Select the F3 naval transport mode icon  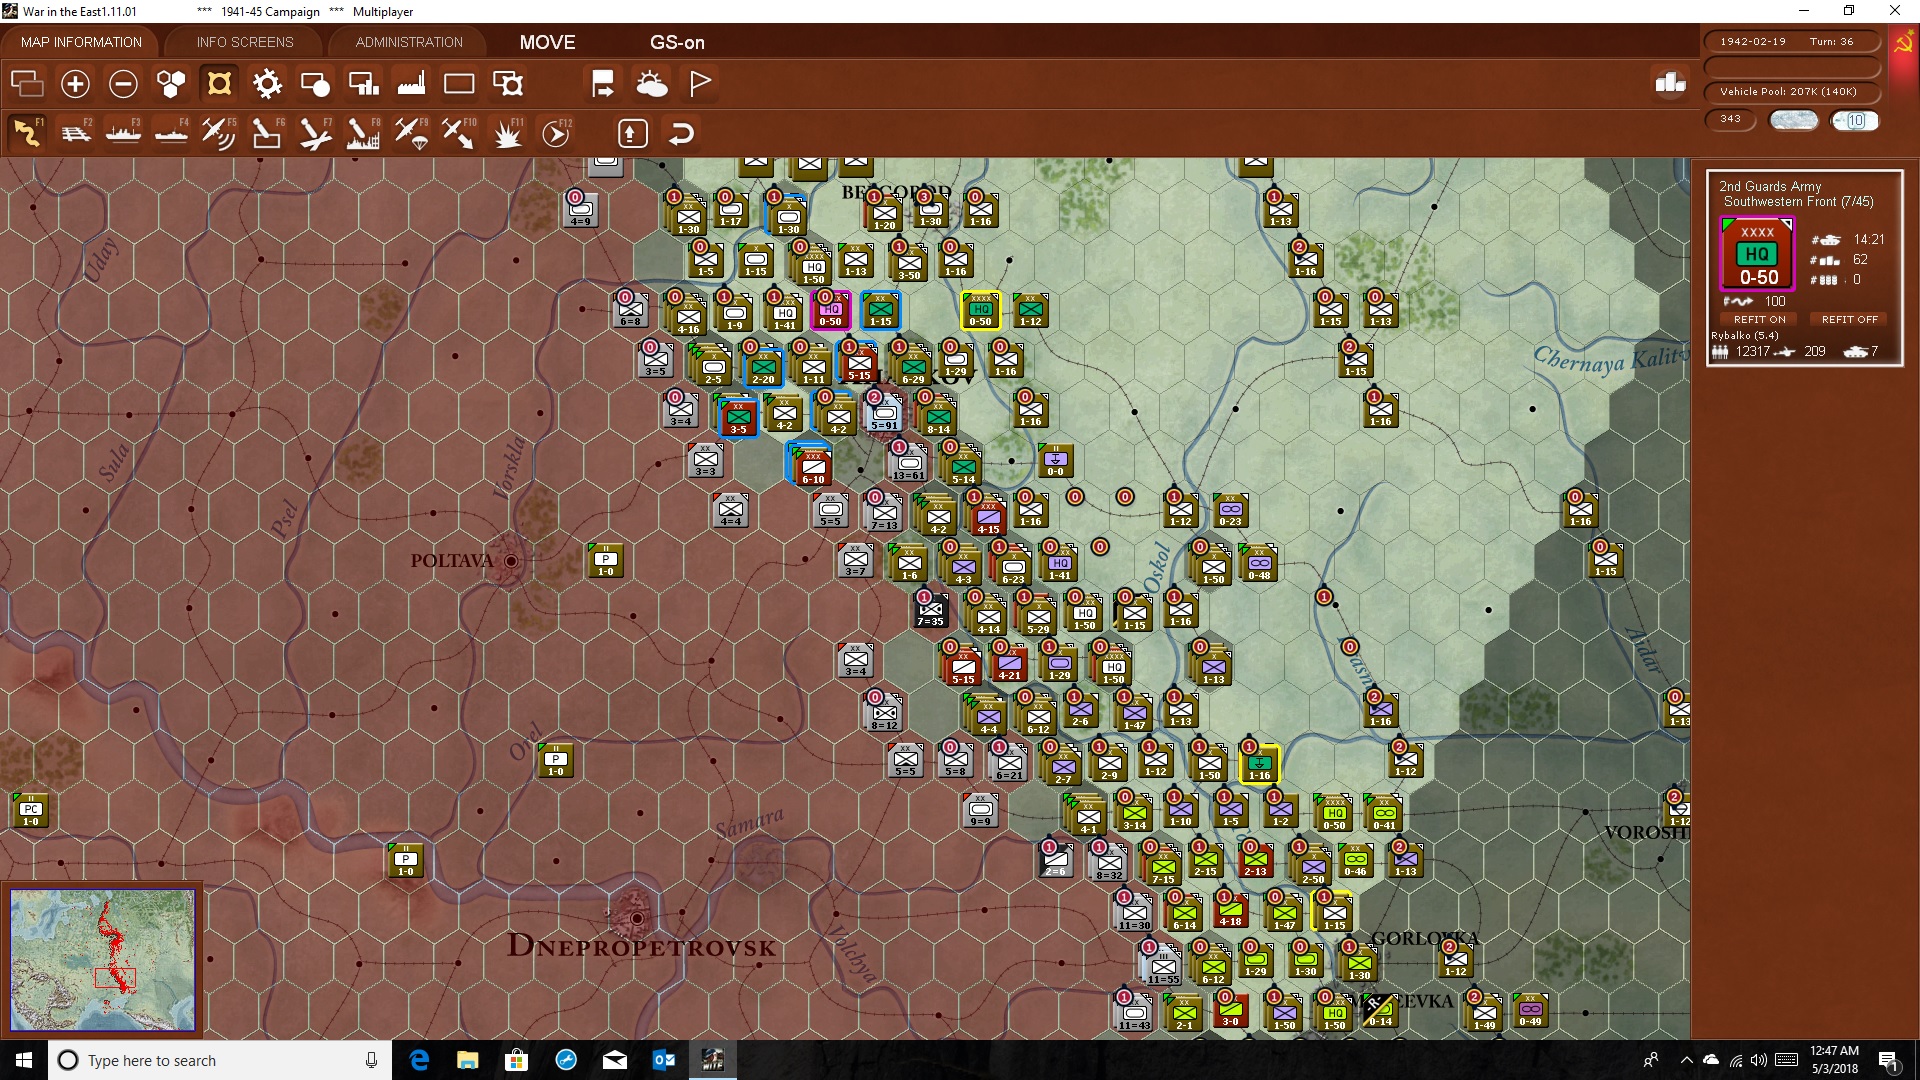(124, 133)
